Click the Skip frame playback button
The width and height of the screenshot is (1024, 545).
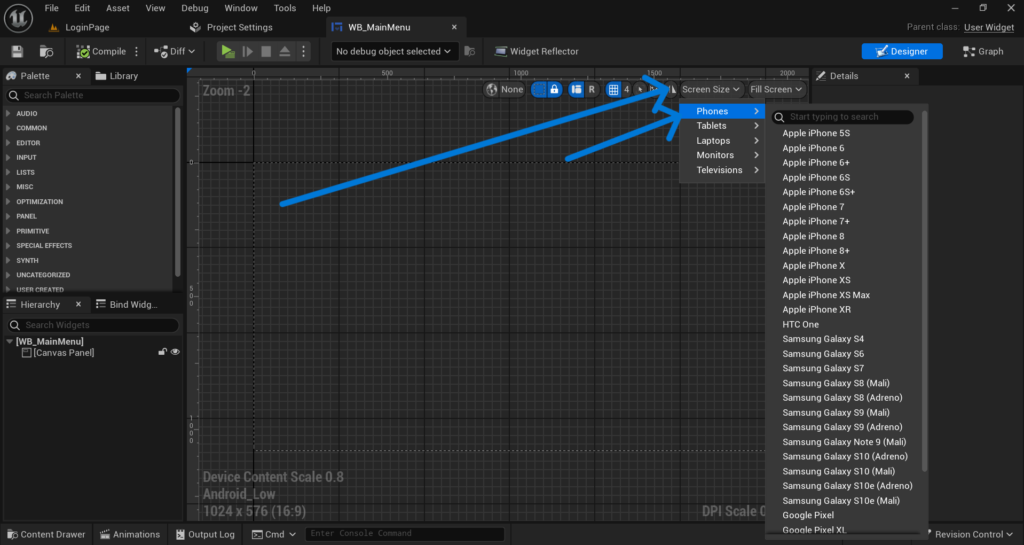[248, 52]
